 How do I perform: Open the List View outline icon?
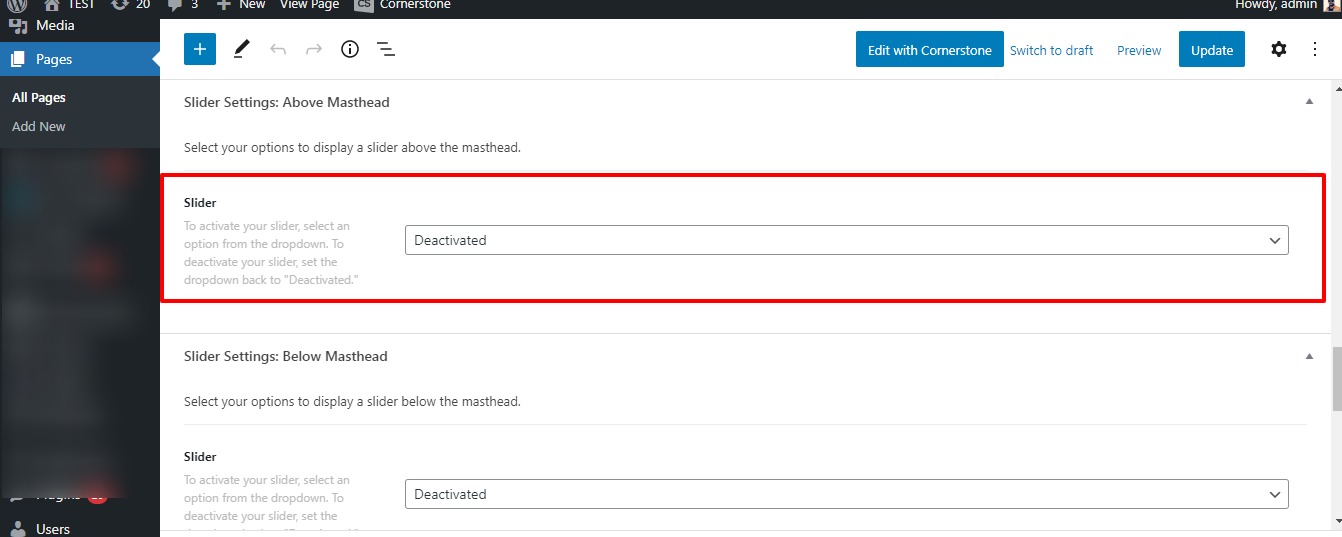tap(386, 49)
